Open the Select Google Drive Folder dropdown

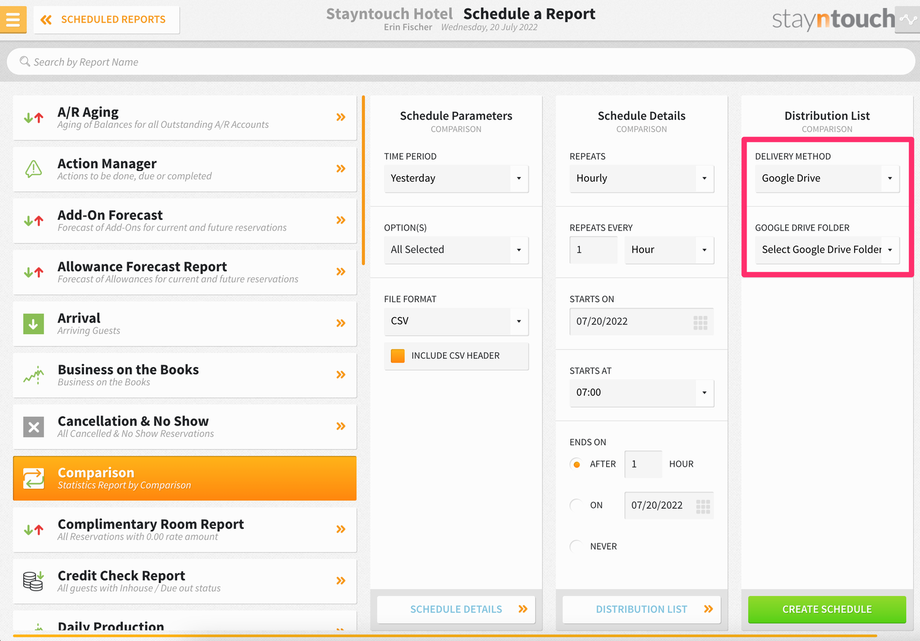coord(827,249)
